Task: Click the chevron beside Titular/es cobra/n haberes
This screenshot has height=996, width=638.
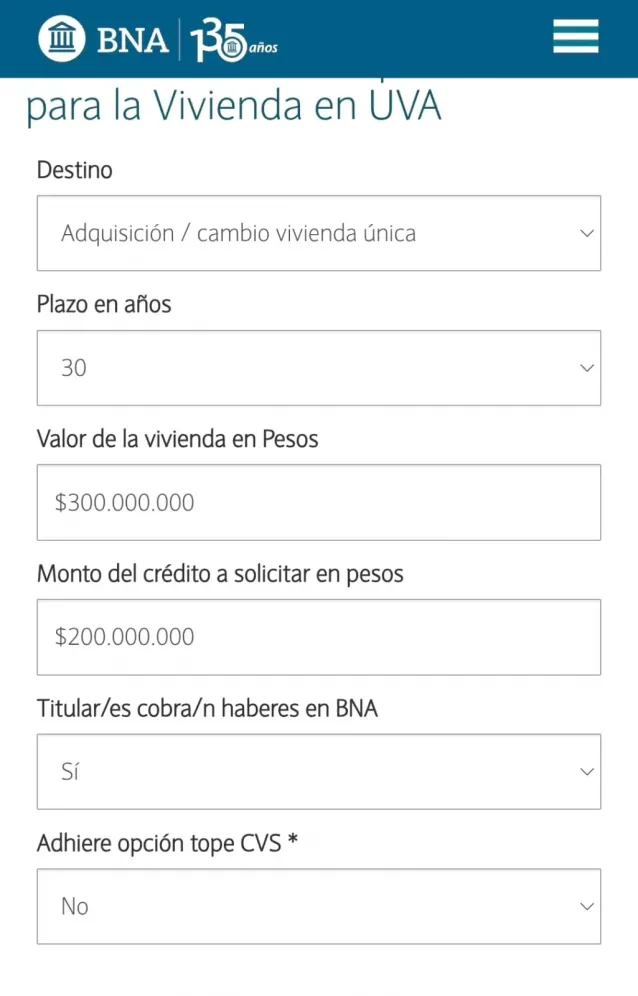Action: 587,771
